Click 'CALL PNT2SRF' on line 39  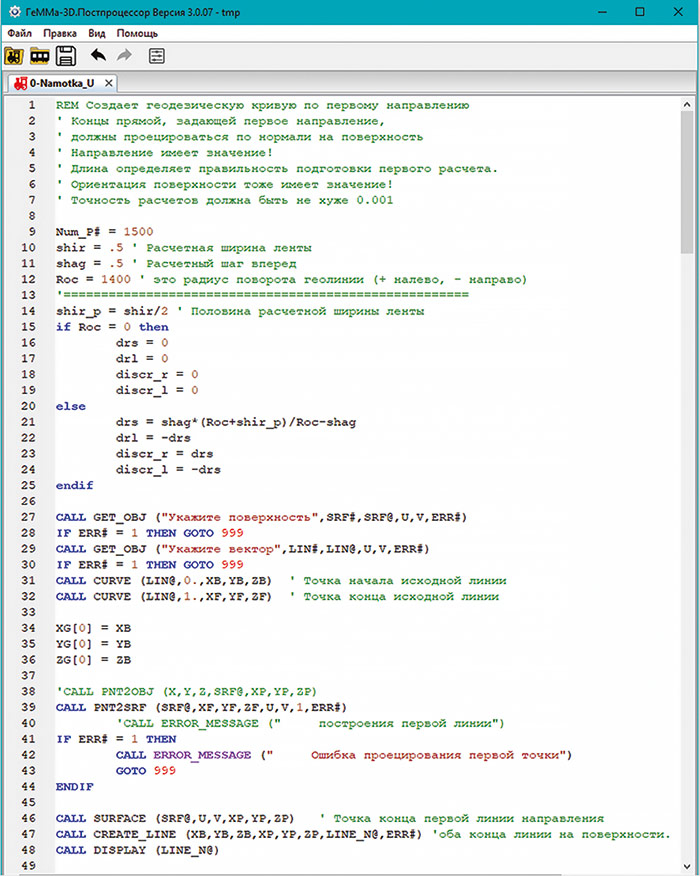click(101, 707)
